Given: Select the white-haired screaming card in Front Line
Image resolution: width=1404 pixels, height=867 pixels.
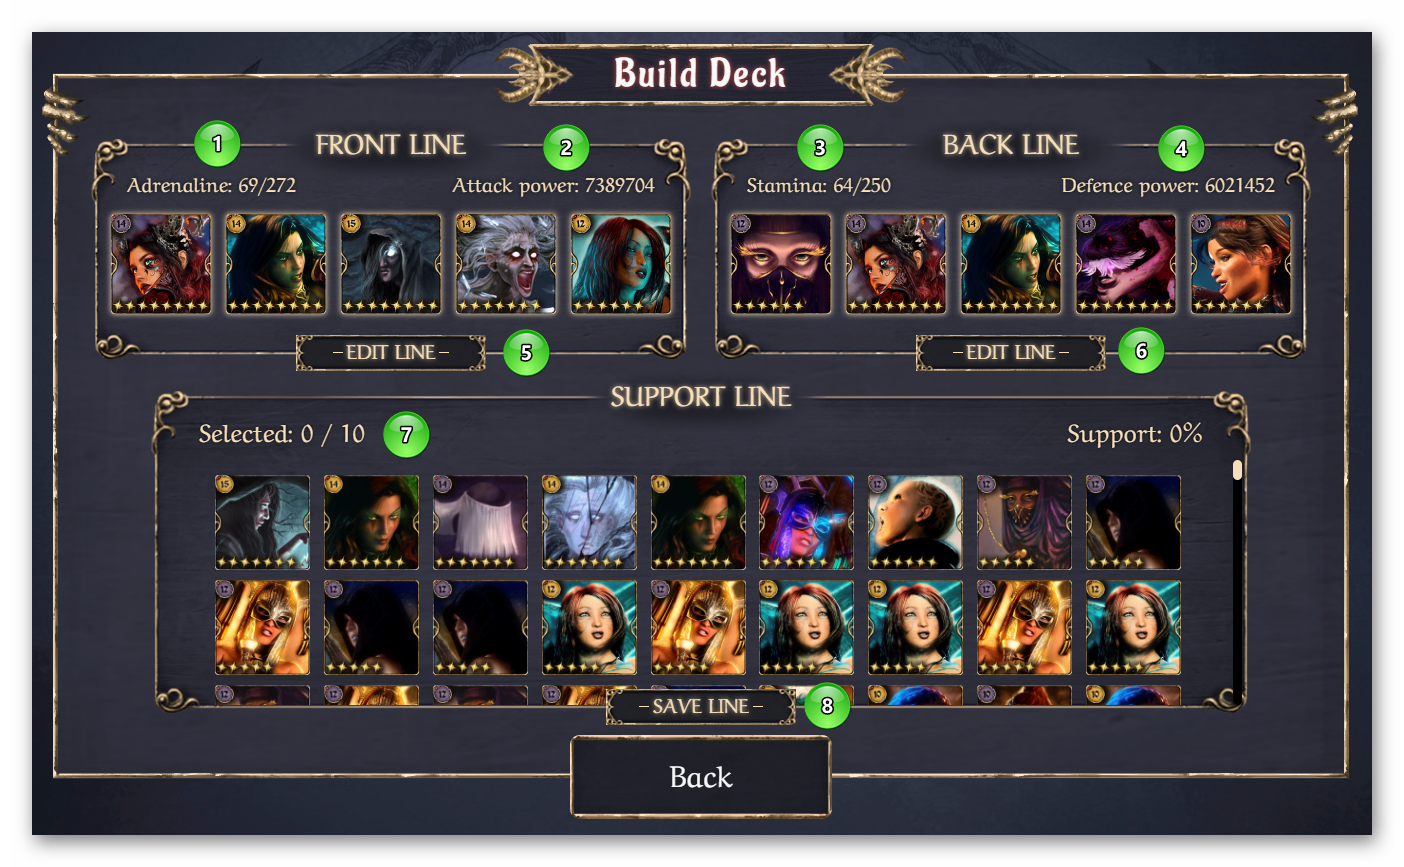Looking at the screenshot, I should [506, 264].
